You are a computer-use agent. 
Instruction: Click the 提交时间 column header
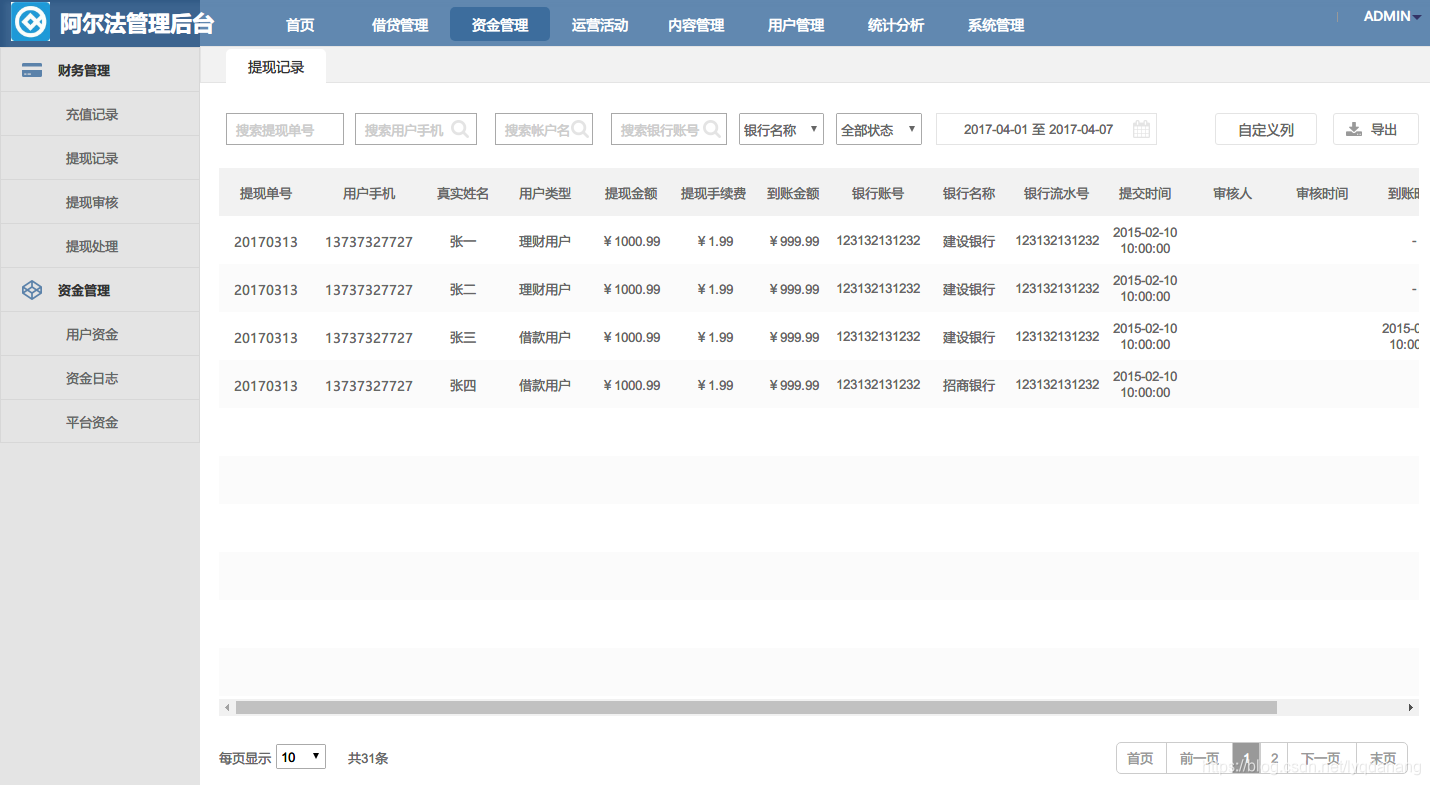pyautogui.click(x=1145, y=193)
